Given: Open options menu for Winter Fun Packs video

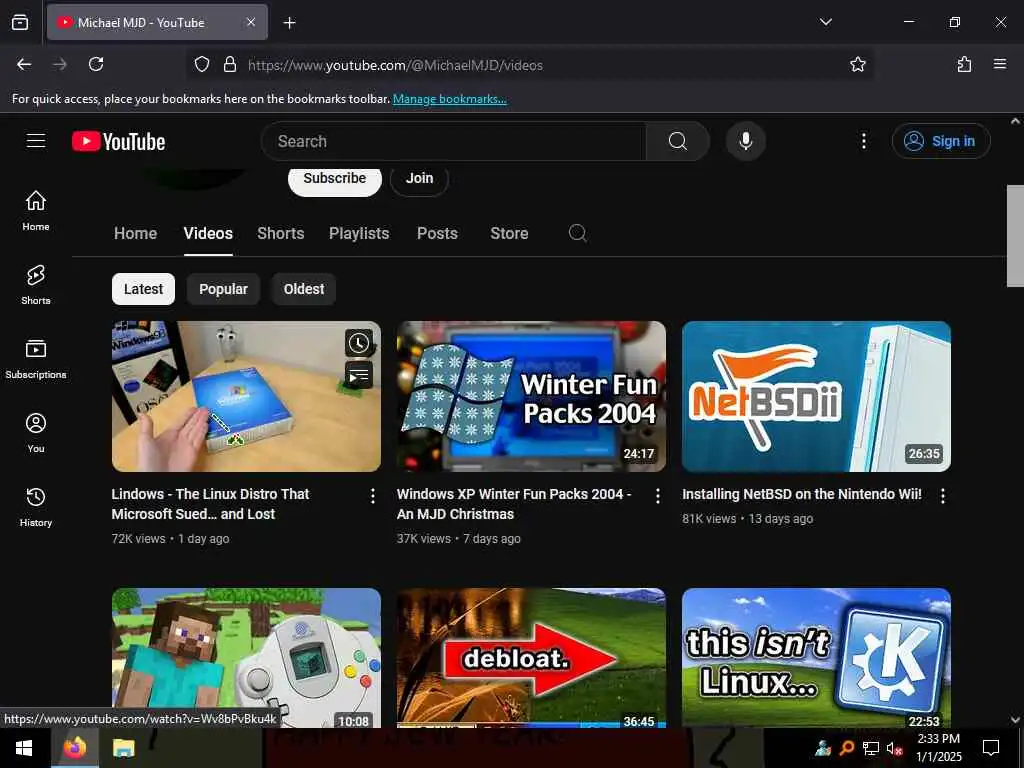Looking at the screenshot, I should point(658,496).
